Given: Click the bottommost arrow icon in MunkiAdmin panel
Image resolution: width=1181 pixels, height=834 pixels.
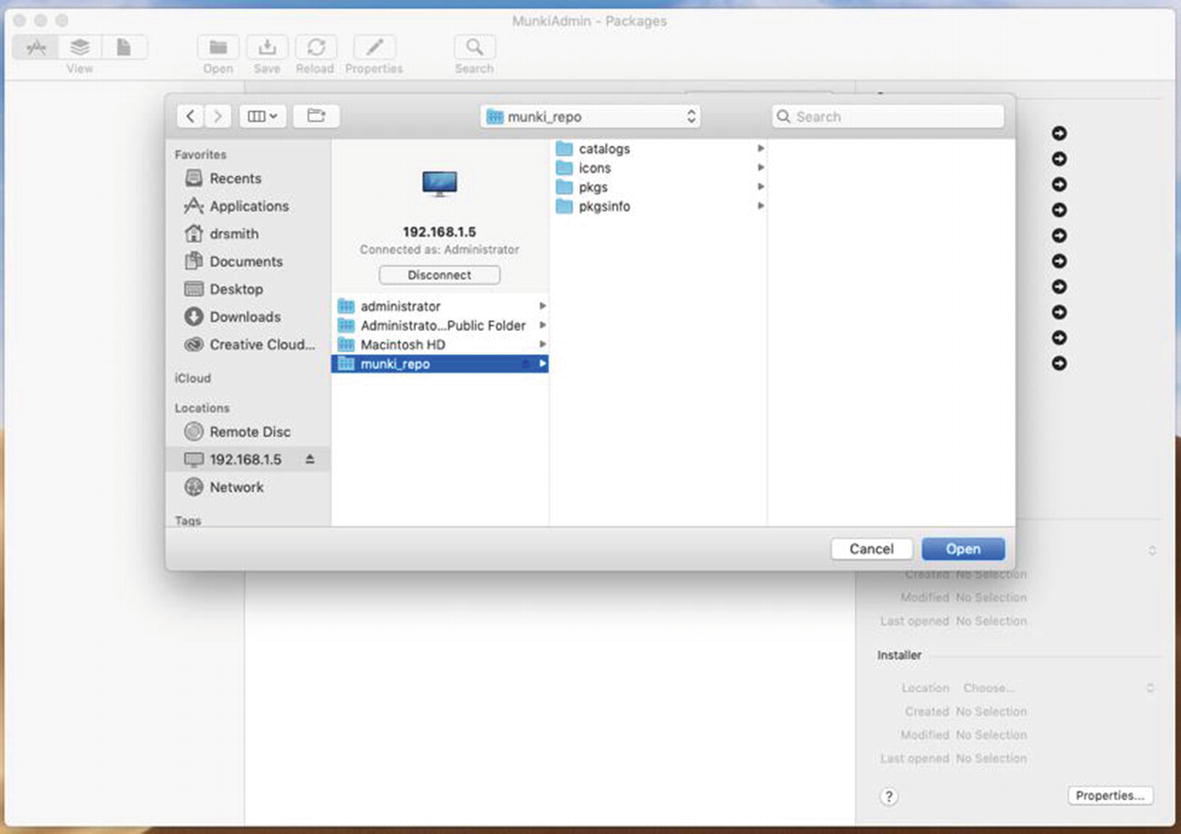Looking at the screenshot, I should [1059, 363].
